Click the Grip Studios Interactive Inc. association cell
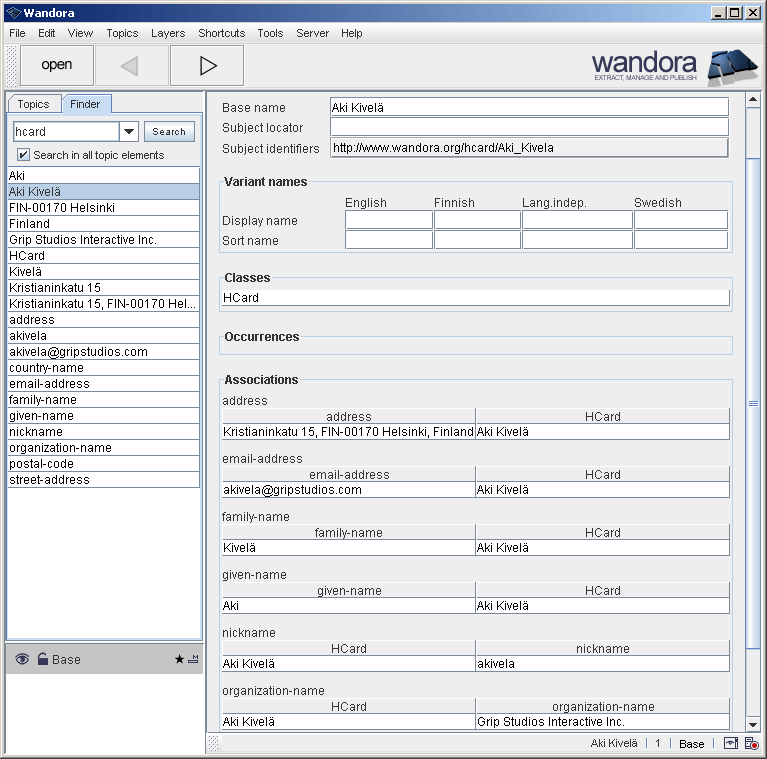Viewport: 767px width, 759px height. [x=603, y=722]
